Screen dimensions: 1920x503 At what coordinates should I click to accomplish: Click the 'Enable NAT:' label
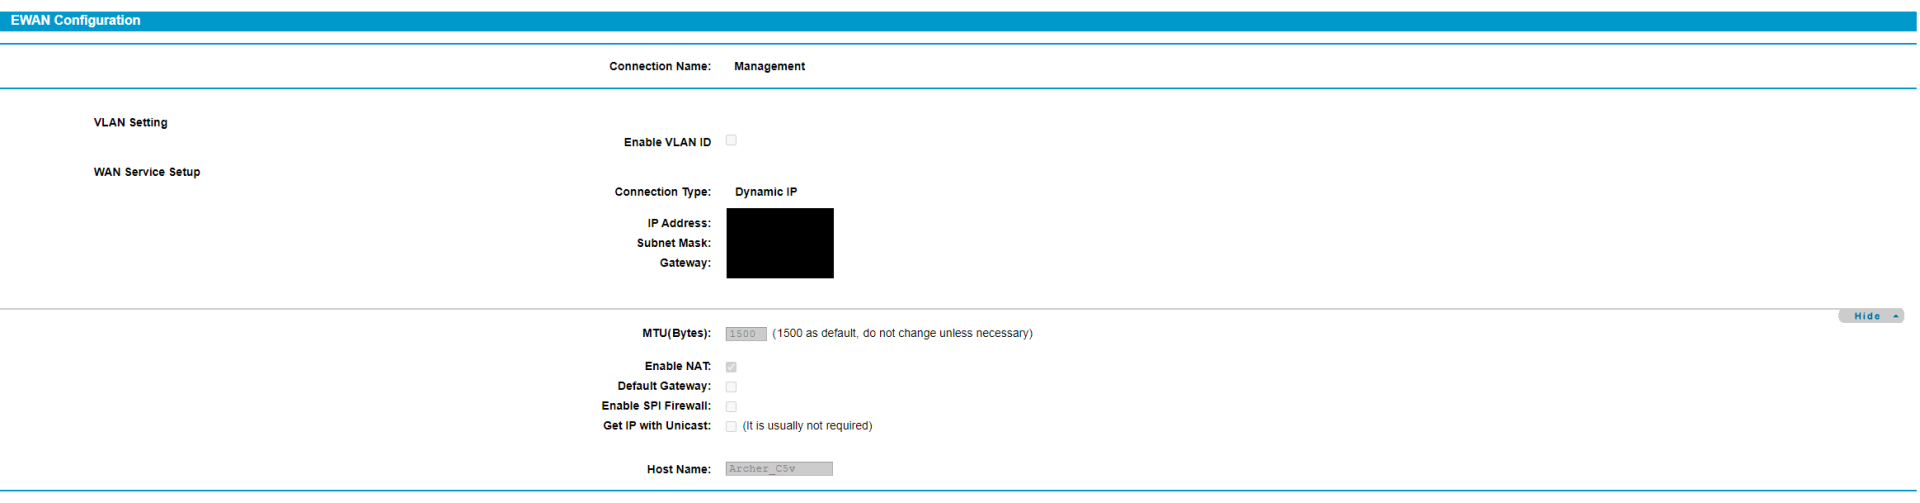[x=678, y=366]
